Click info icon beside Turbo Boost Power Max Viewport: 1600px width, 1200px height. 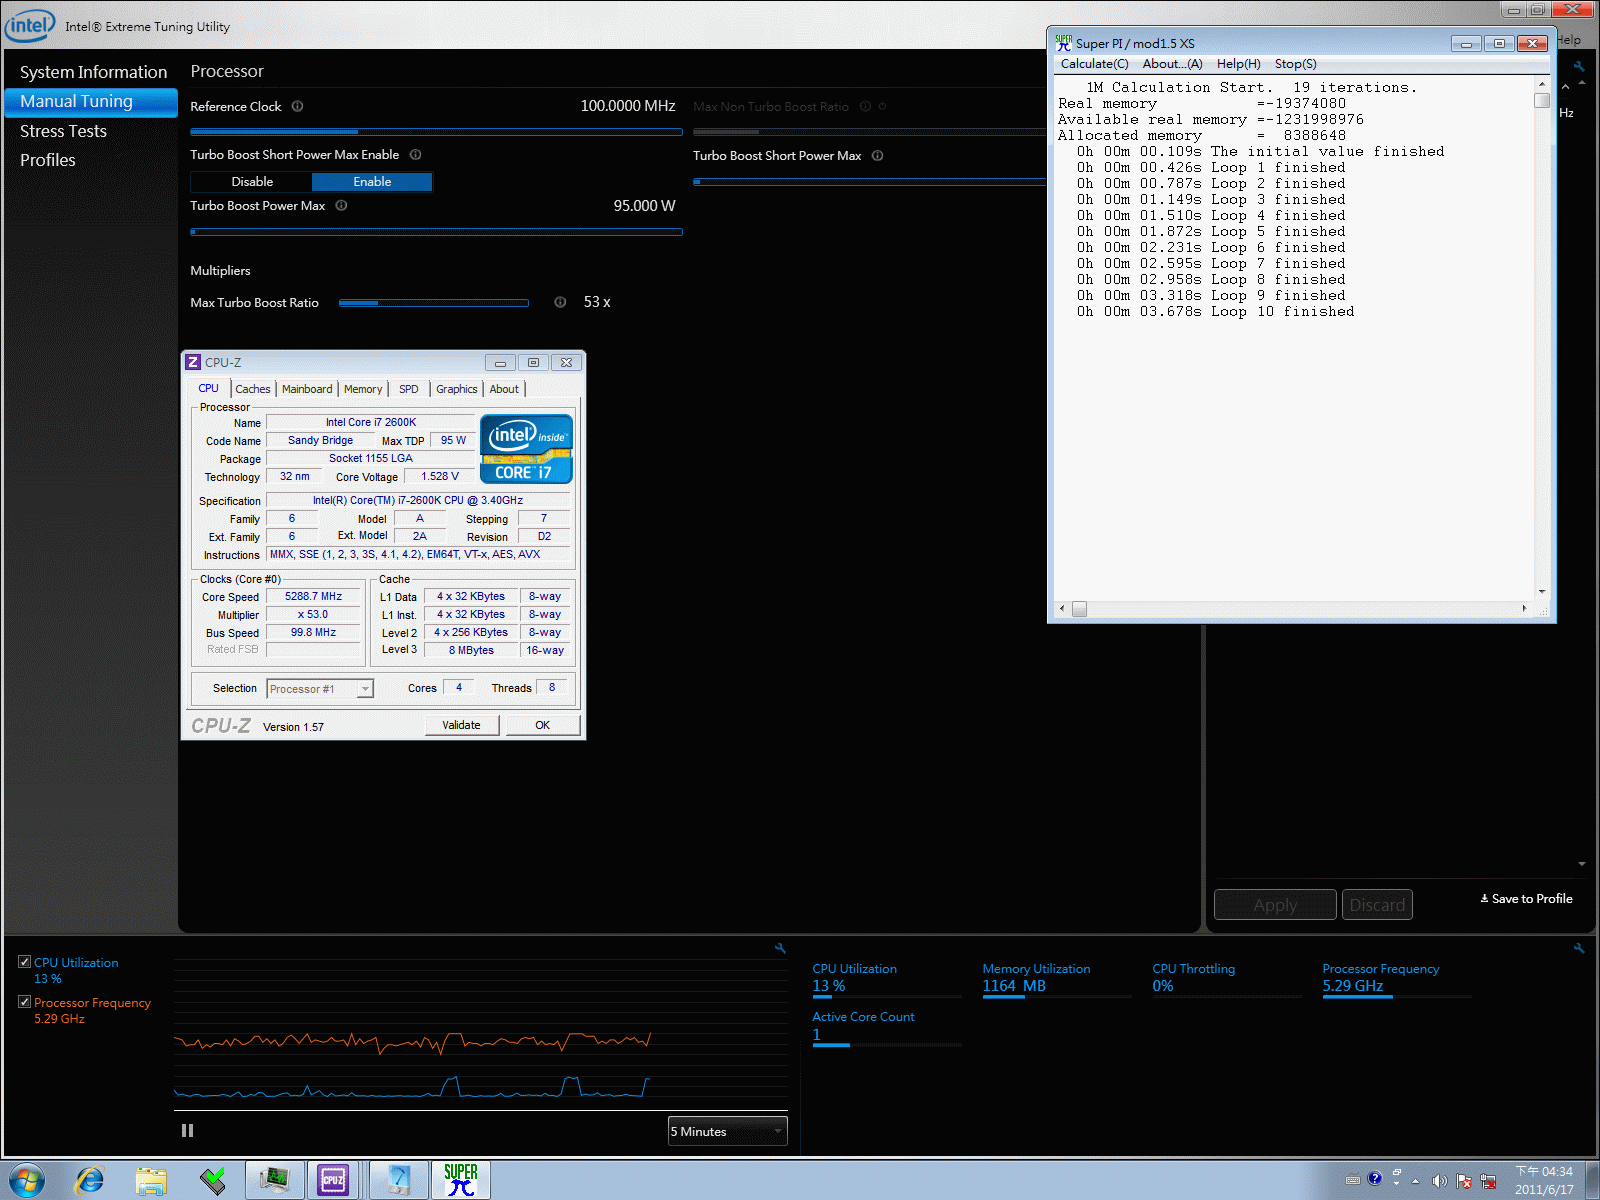341,205
